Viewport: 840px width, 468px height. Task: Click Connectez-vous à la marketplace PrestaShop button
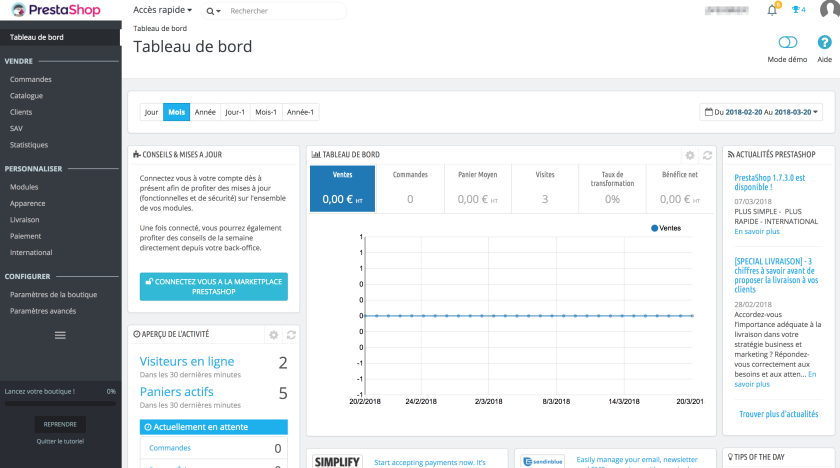[214, 287]
